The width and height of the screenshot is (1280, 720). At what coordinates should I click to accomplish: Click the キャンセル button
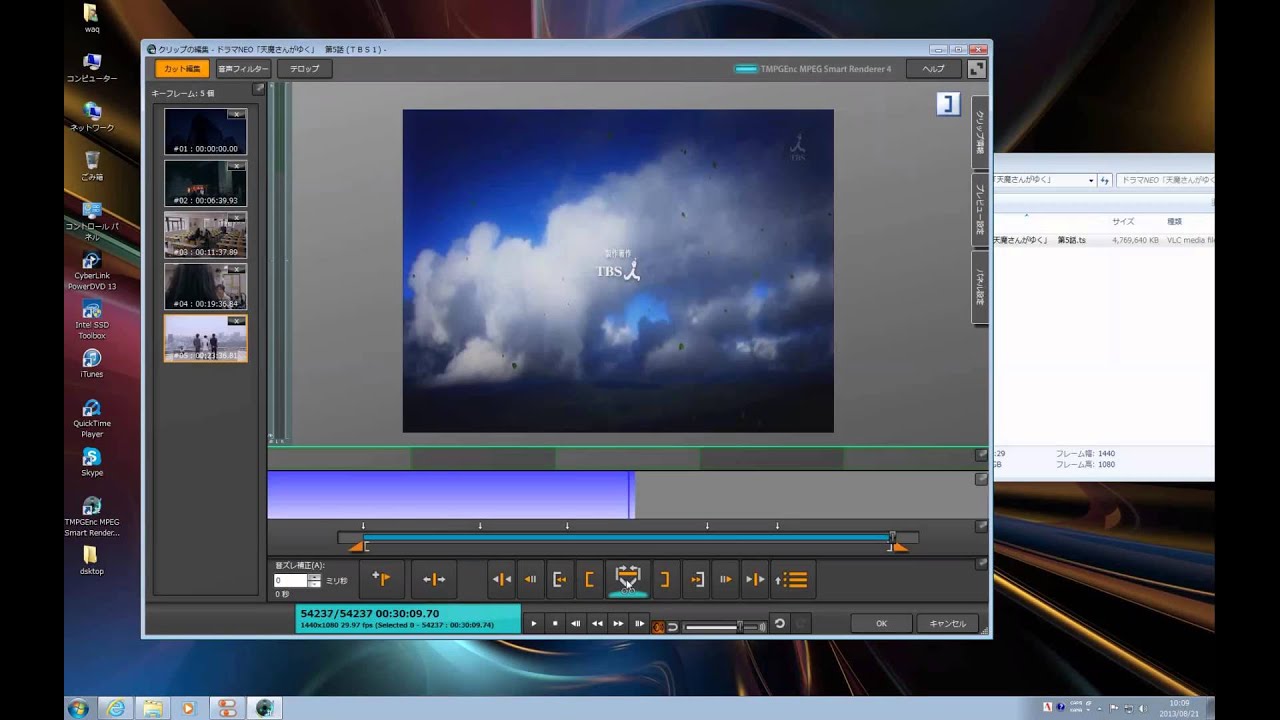(x=947, y=624)
